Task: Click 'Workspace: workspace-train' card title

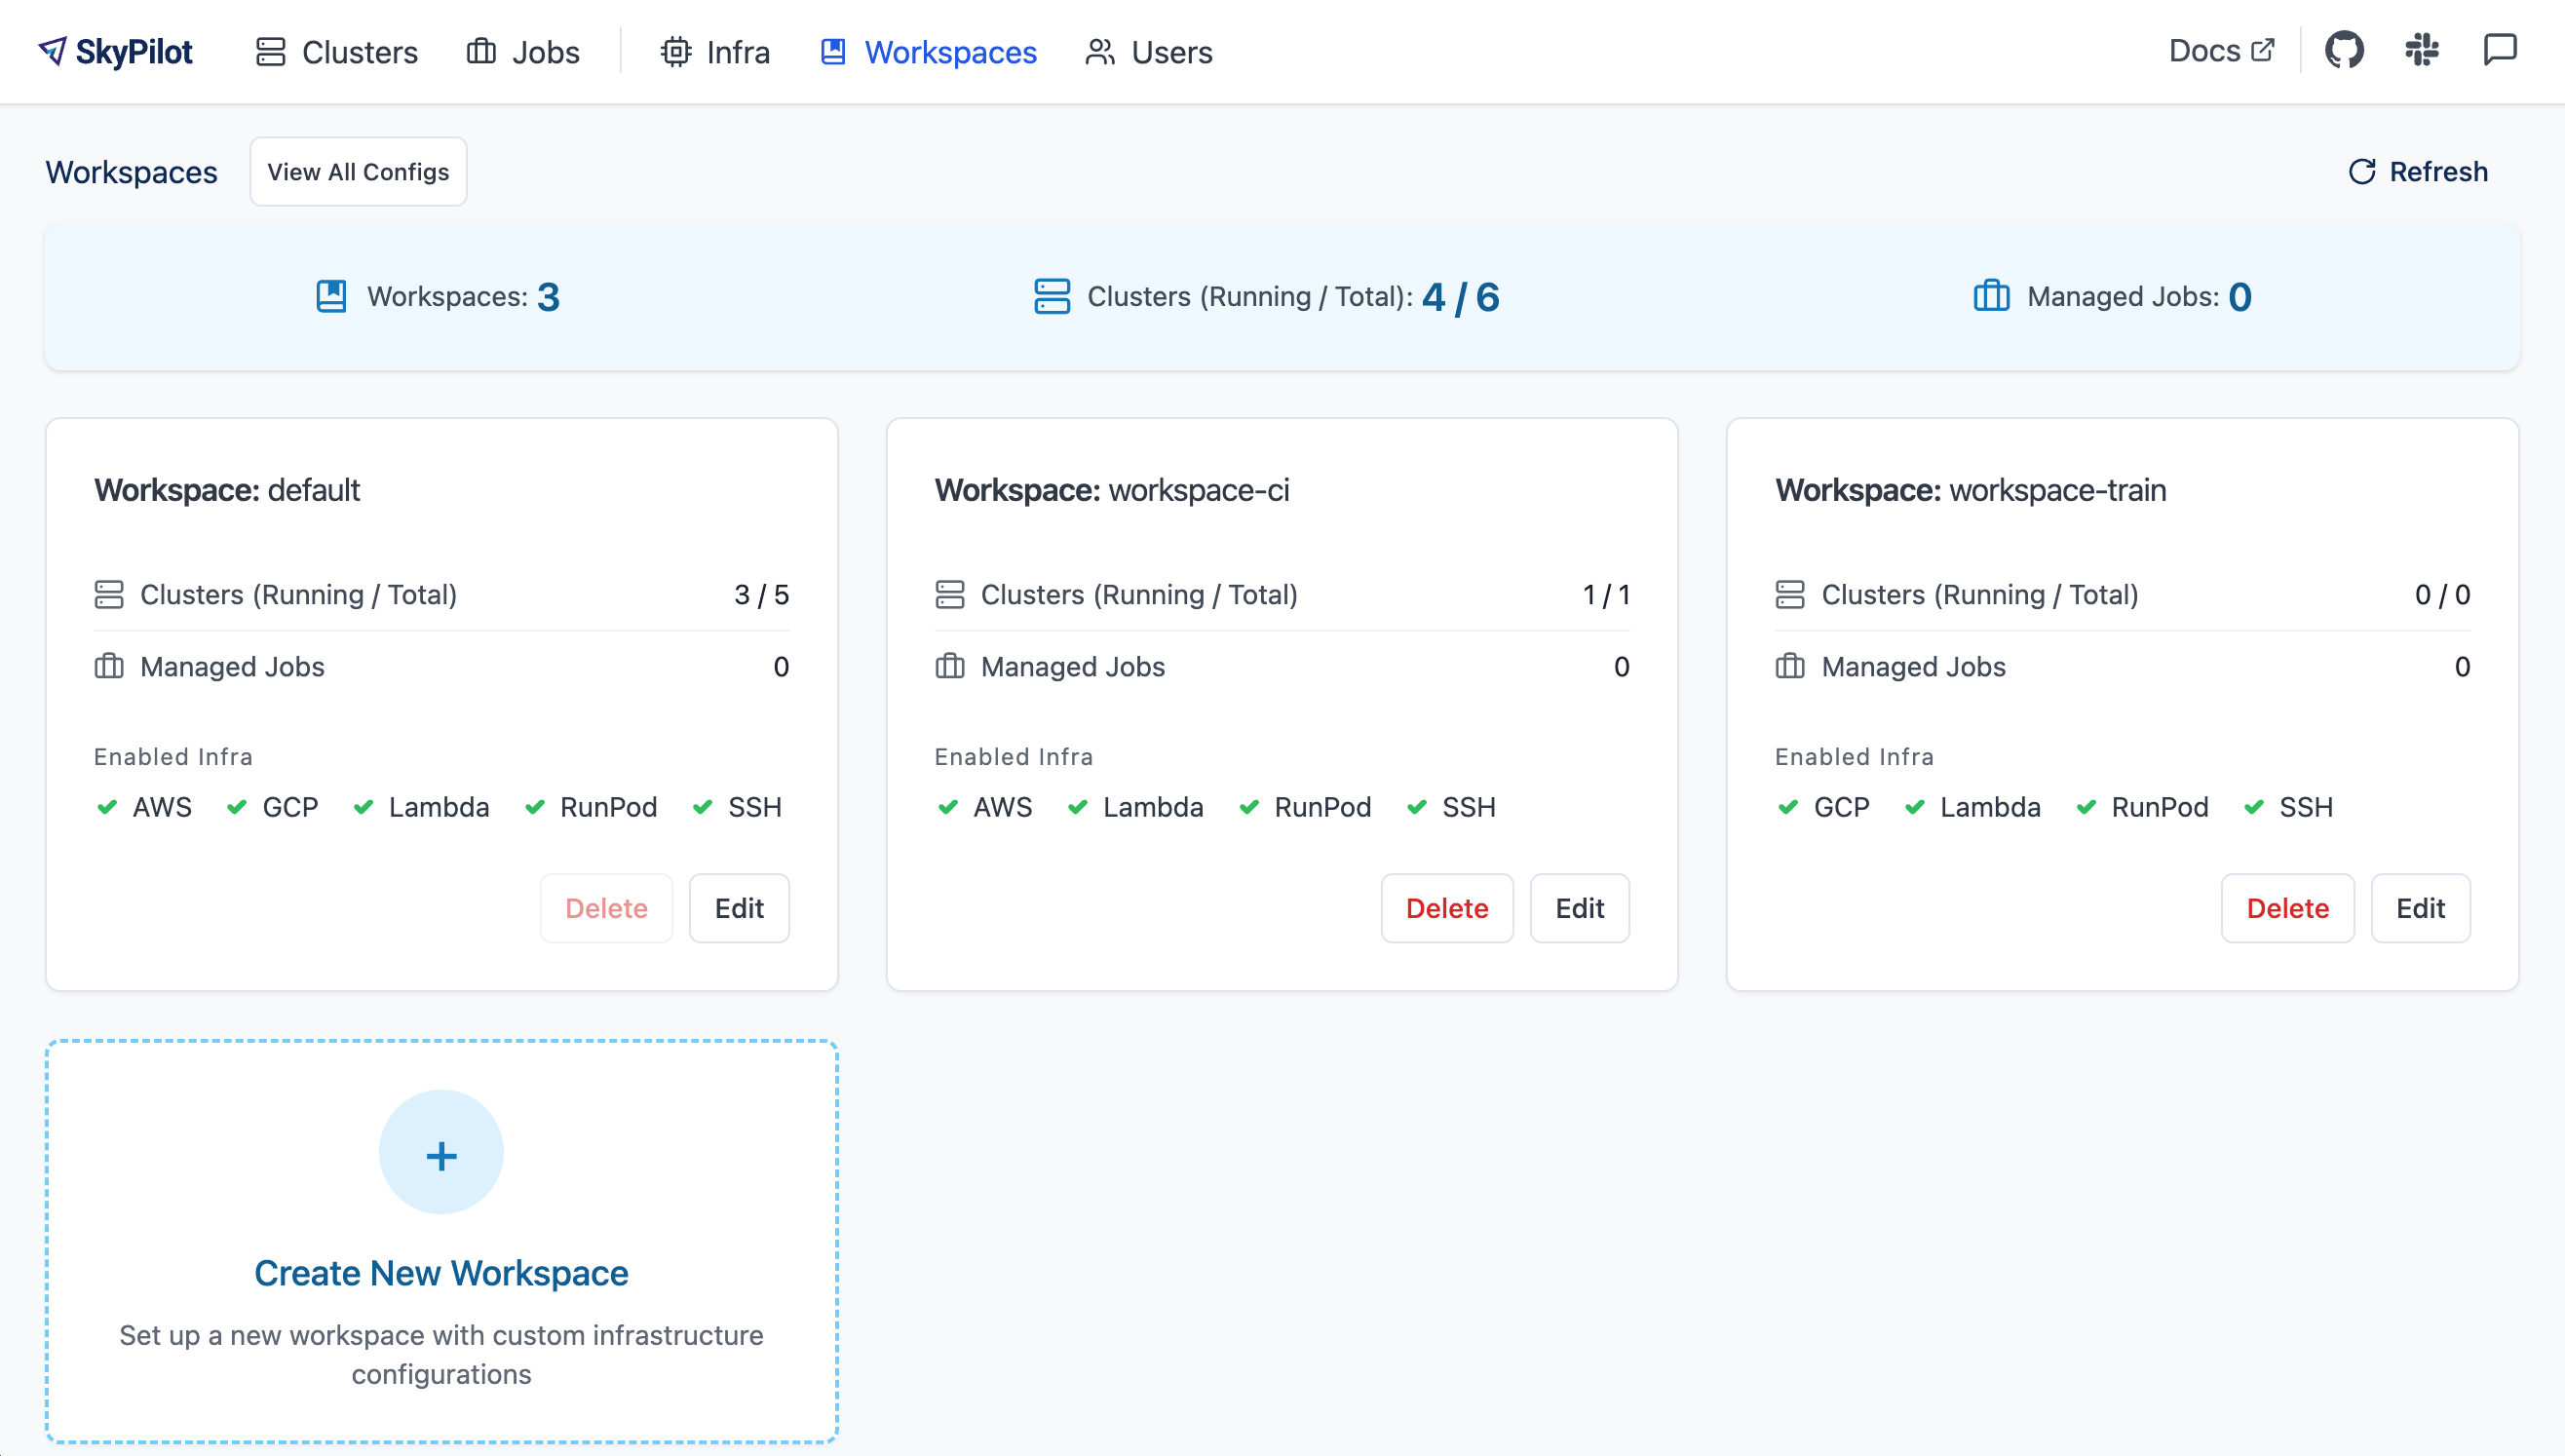Action: [1971, 490]
